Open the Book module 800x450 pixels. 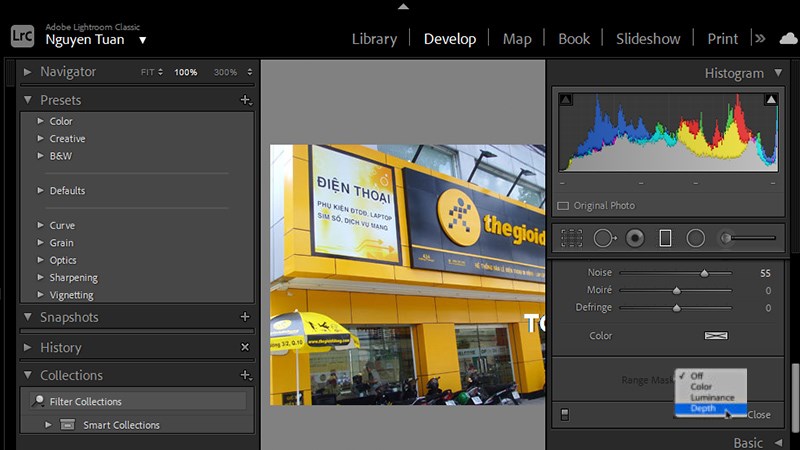click(574, 39)
